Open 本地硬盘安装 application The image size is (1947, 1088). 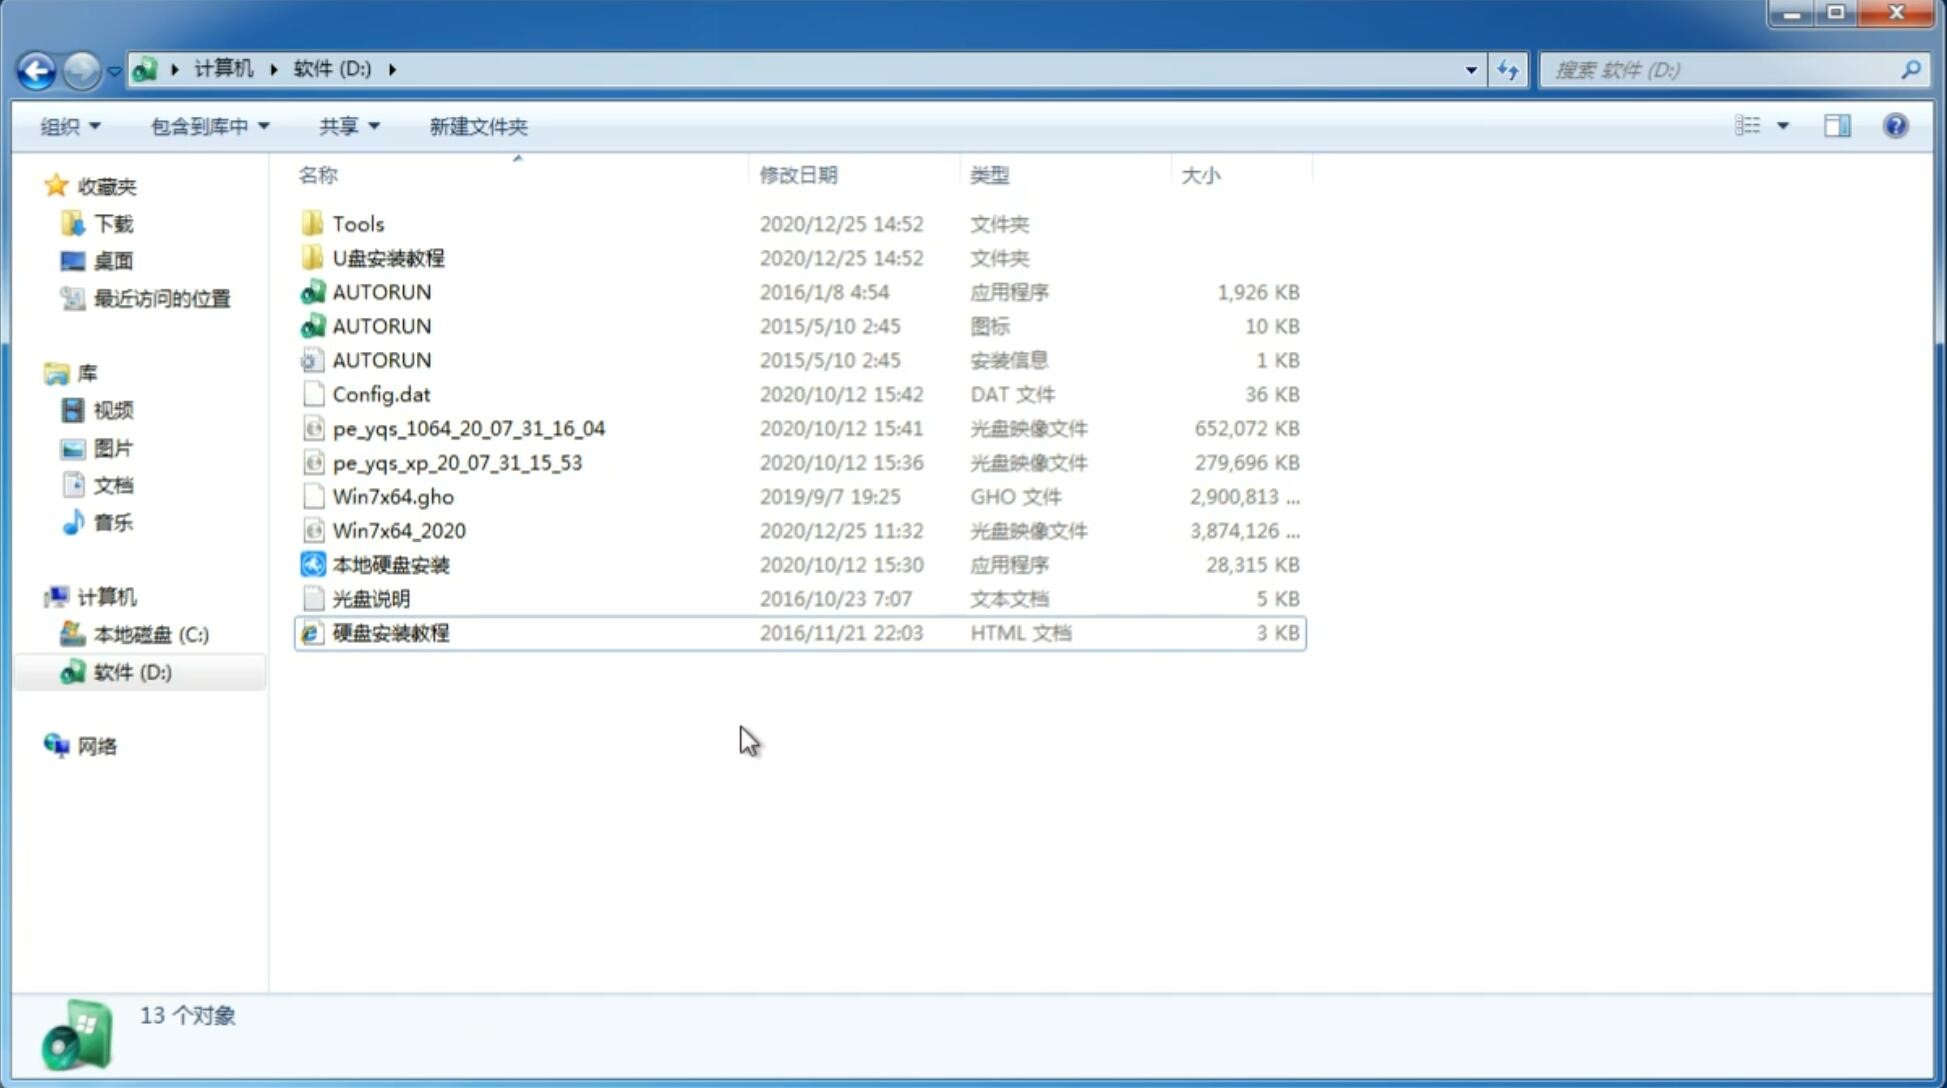pos(389,564)
